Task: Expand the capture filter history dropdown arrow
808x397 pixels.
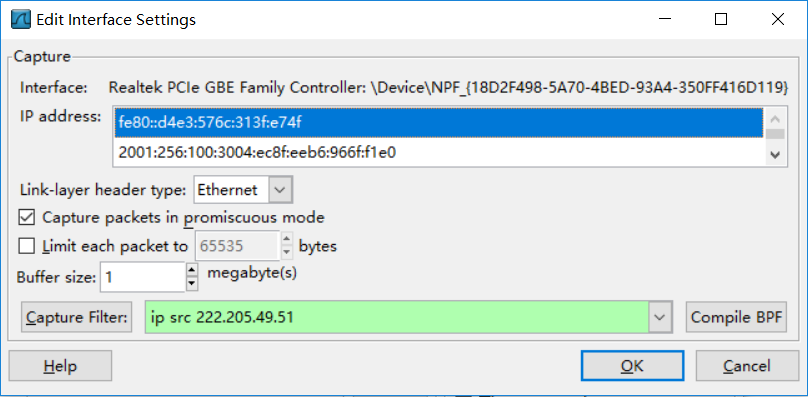Action: pyautogui.click(x=660, y=317)
